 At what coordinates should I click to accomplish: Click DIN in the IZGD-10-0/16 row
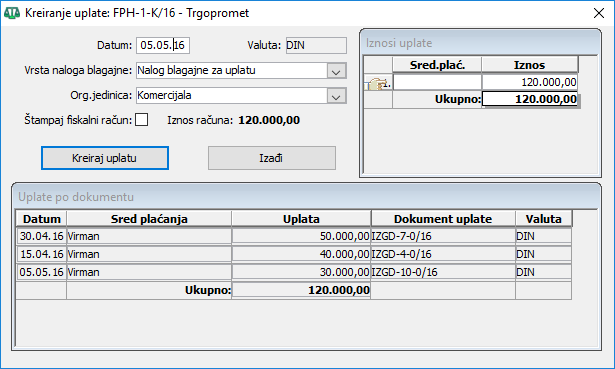(x=544, y=272)
